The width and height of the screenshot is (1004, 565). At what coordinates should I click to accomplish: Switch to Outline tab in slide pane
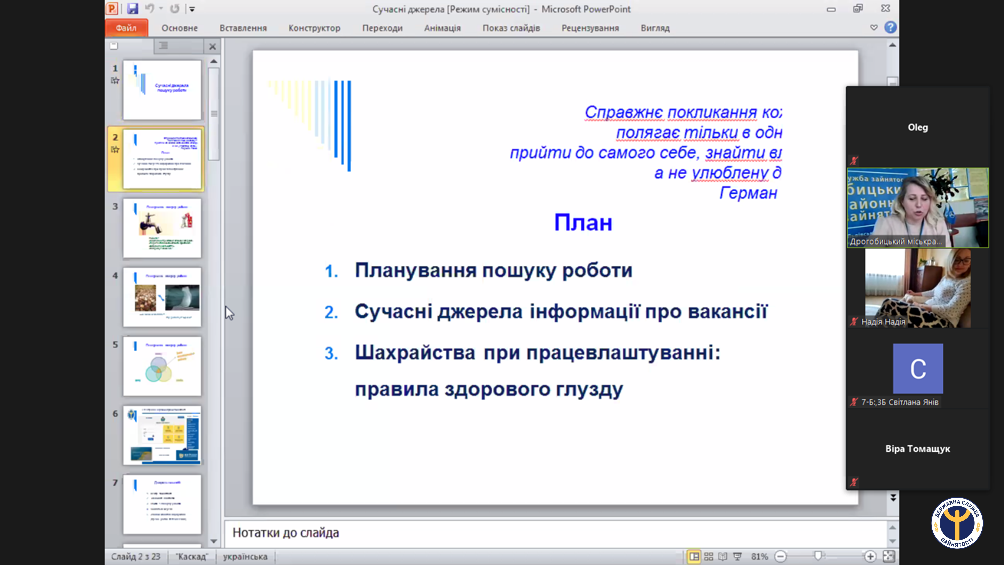(x=163, y=46)
